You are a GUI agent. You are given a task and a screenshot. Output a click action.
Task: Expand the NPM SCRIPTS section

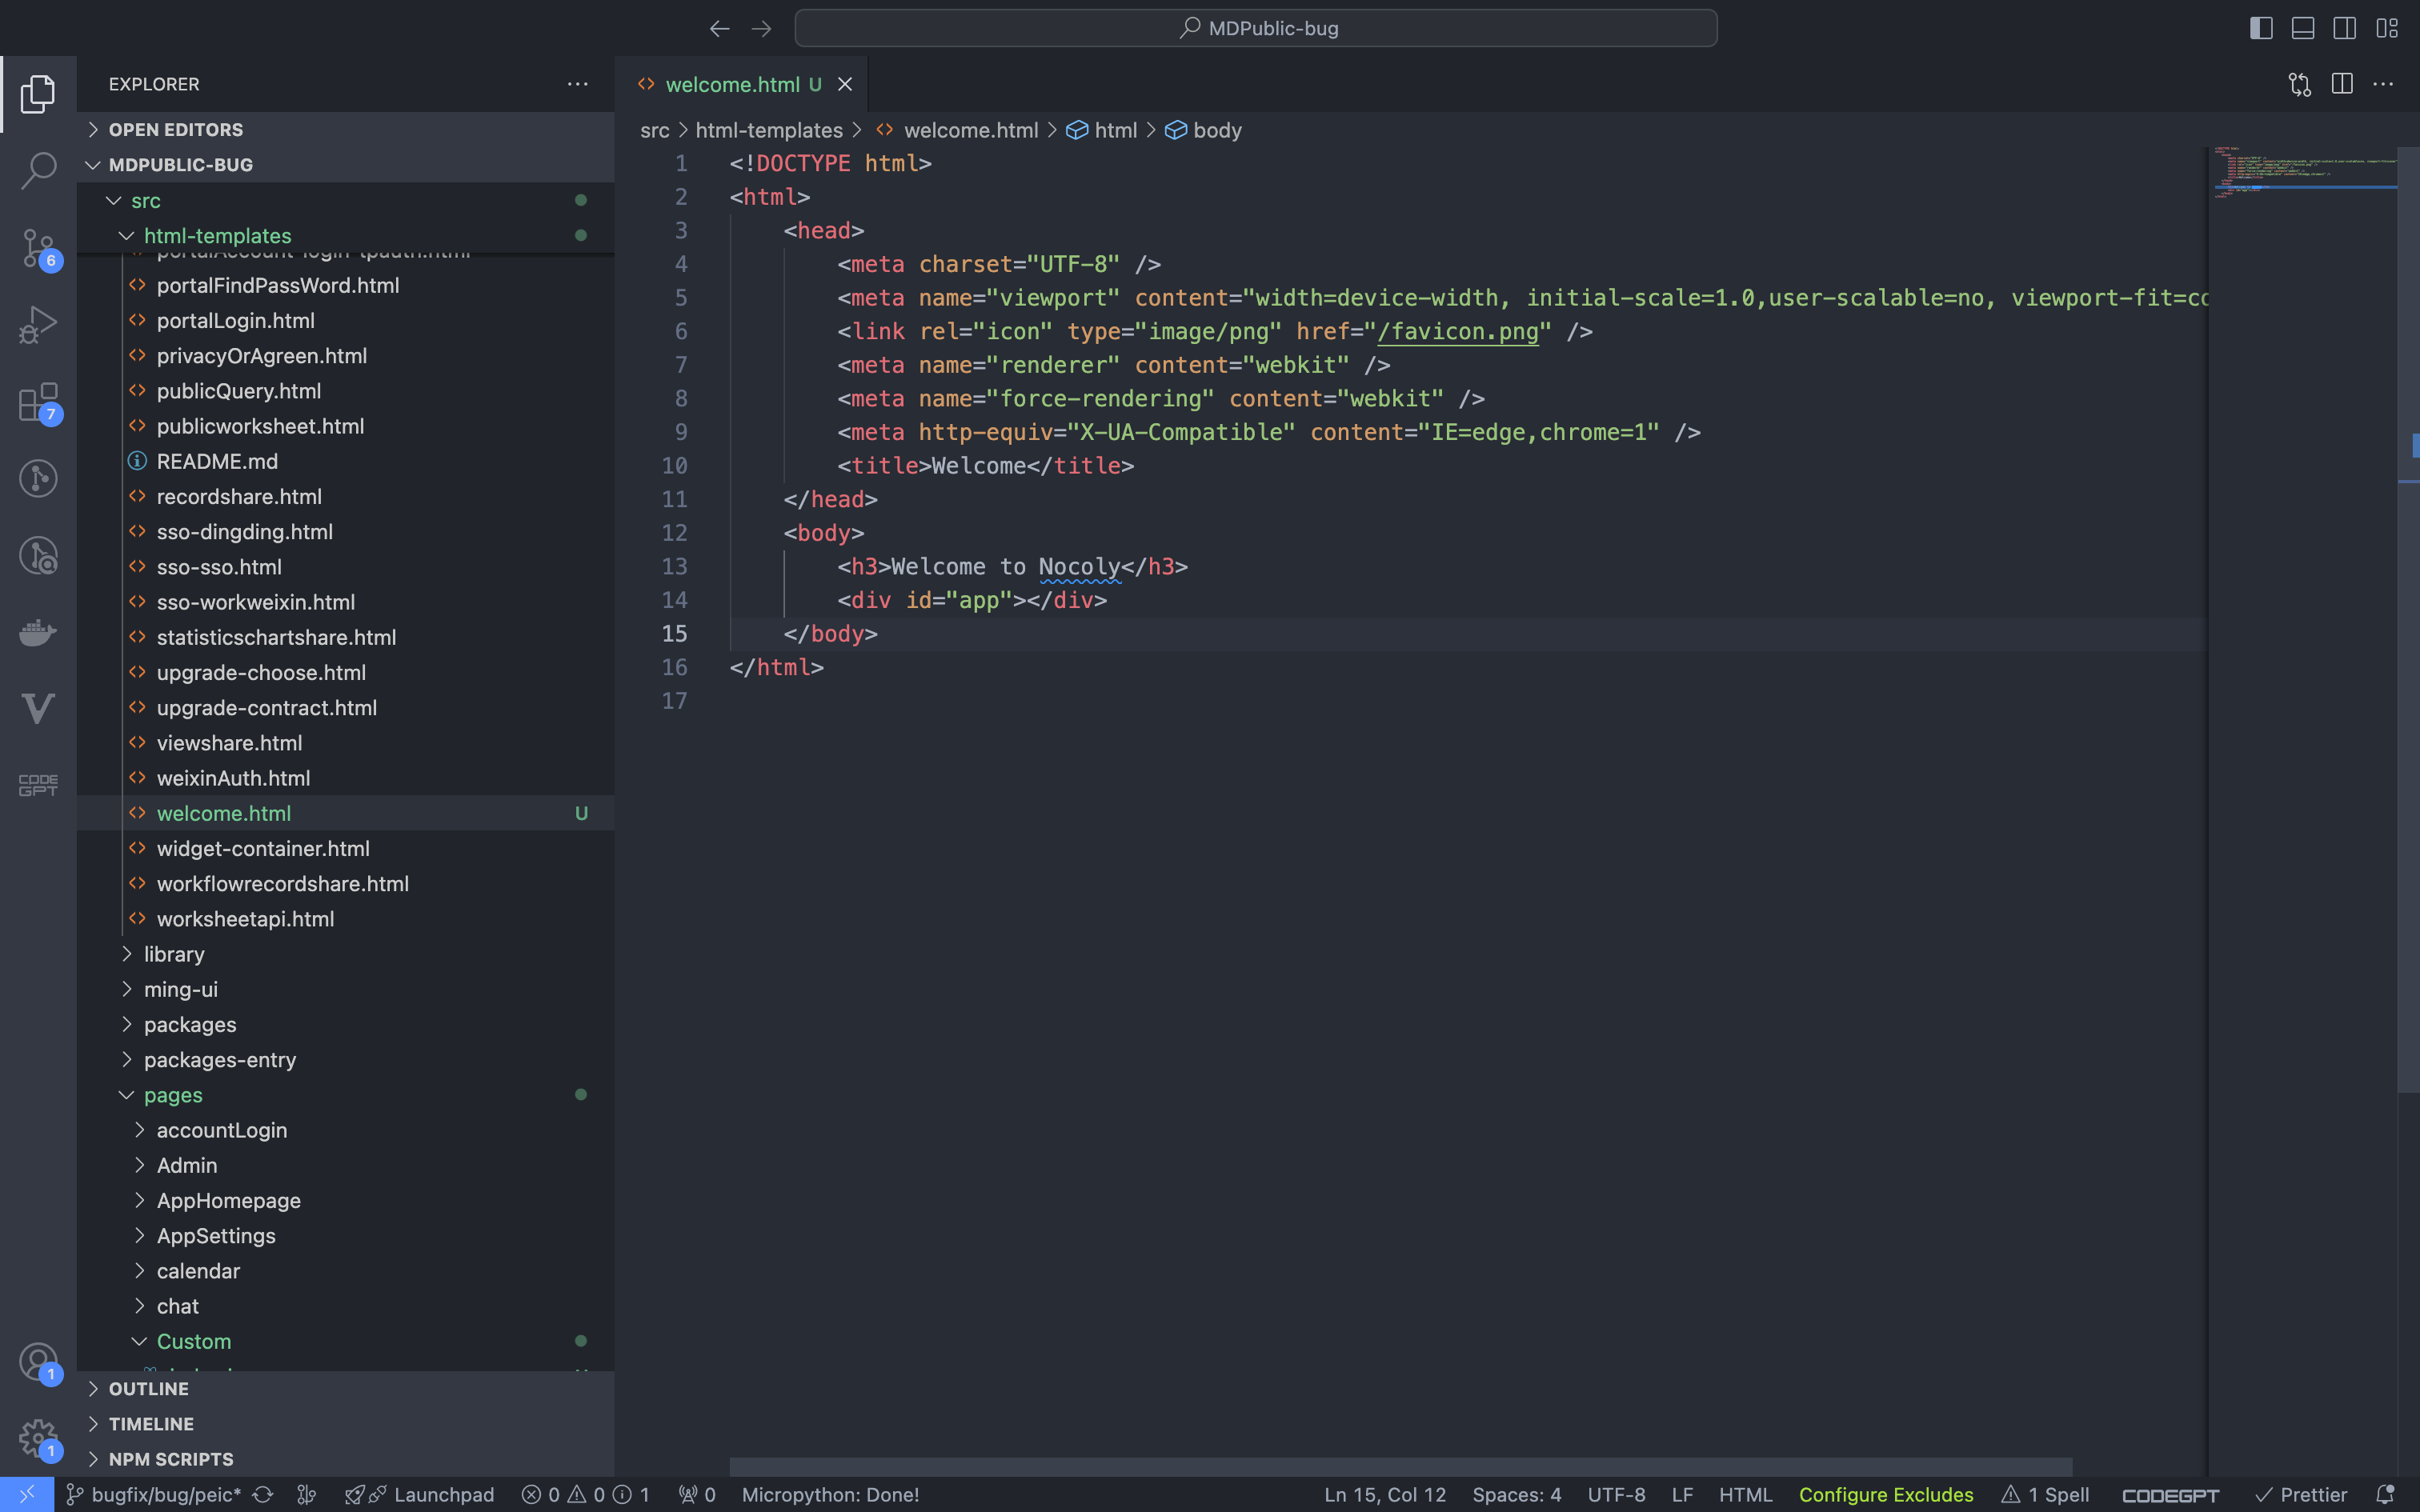coord(345,1459)
